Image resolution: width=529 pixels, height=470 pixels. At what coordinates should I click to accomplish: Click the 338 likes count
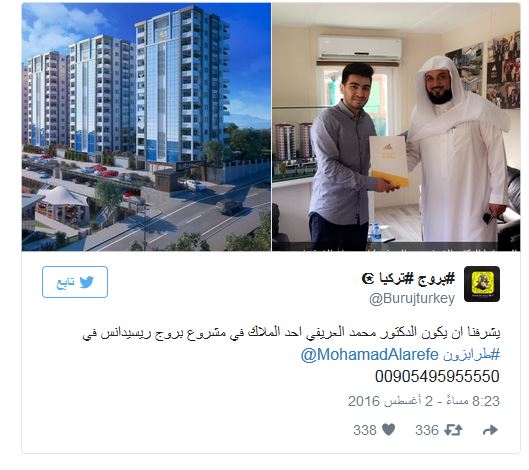tap(365, 430)
